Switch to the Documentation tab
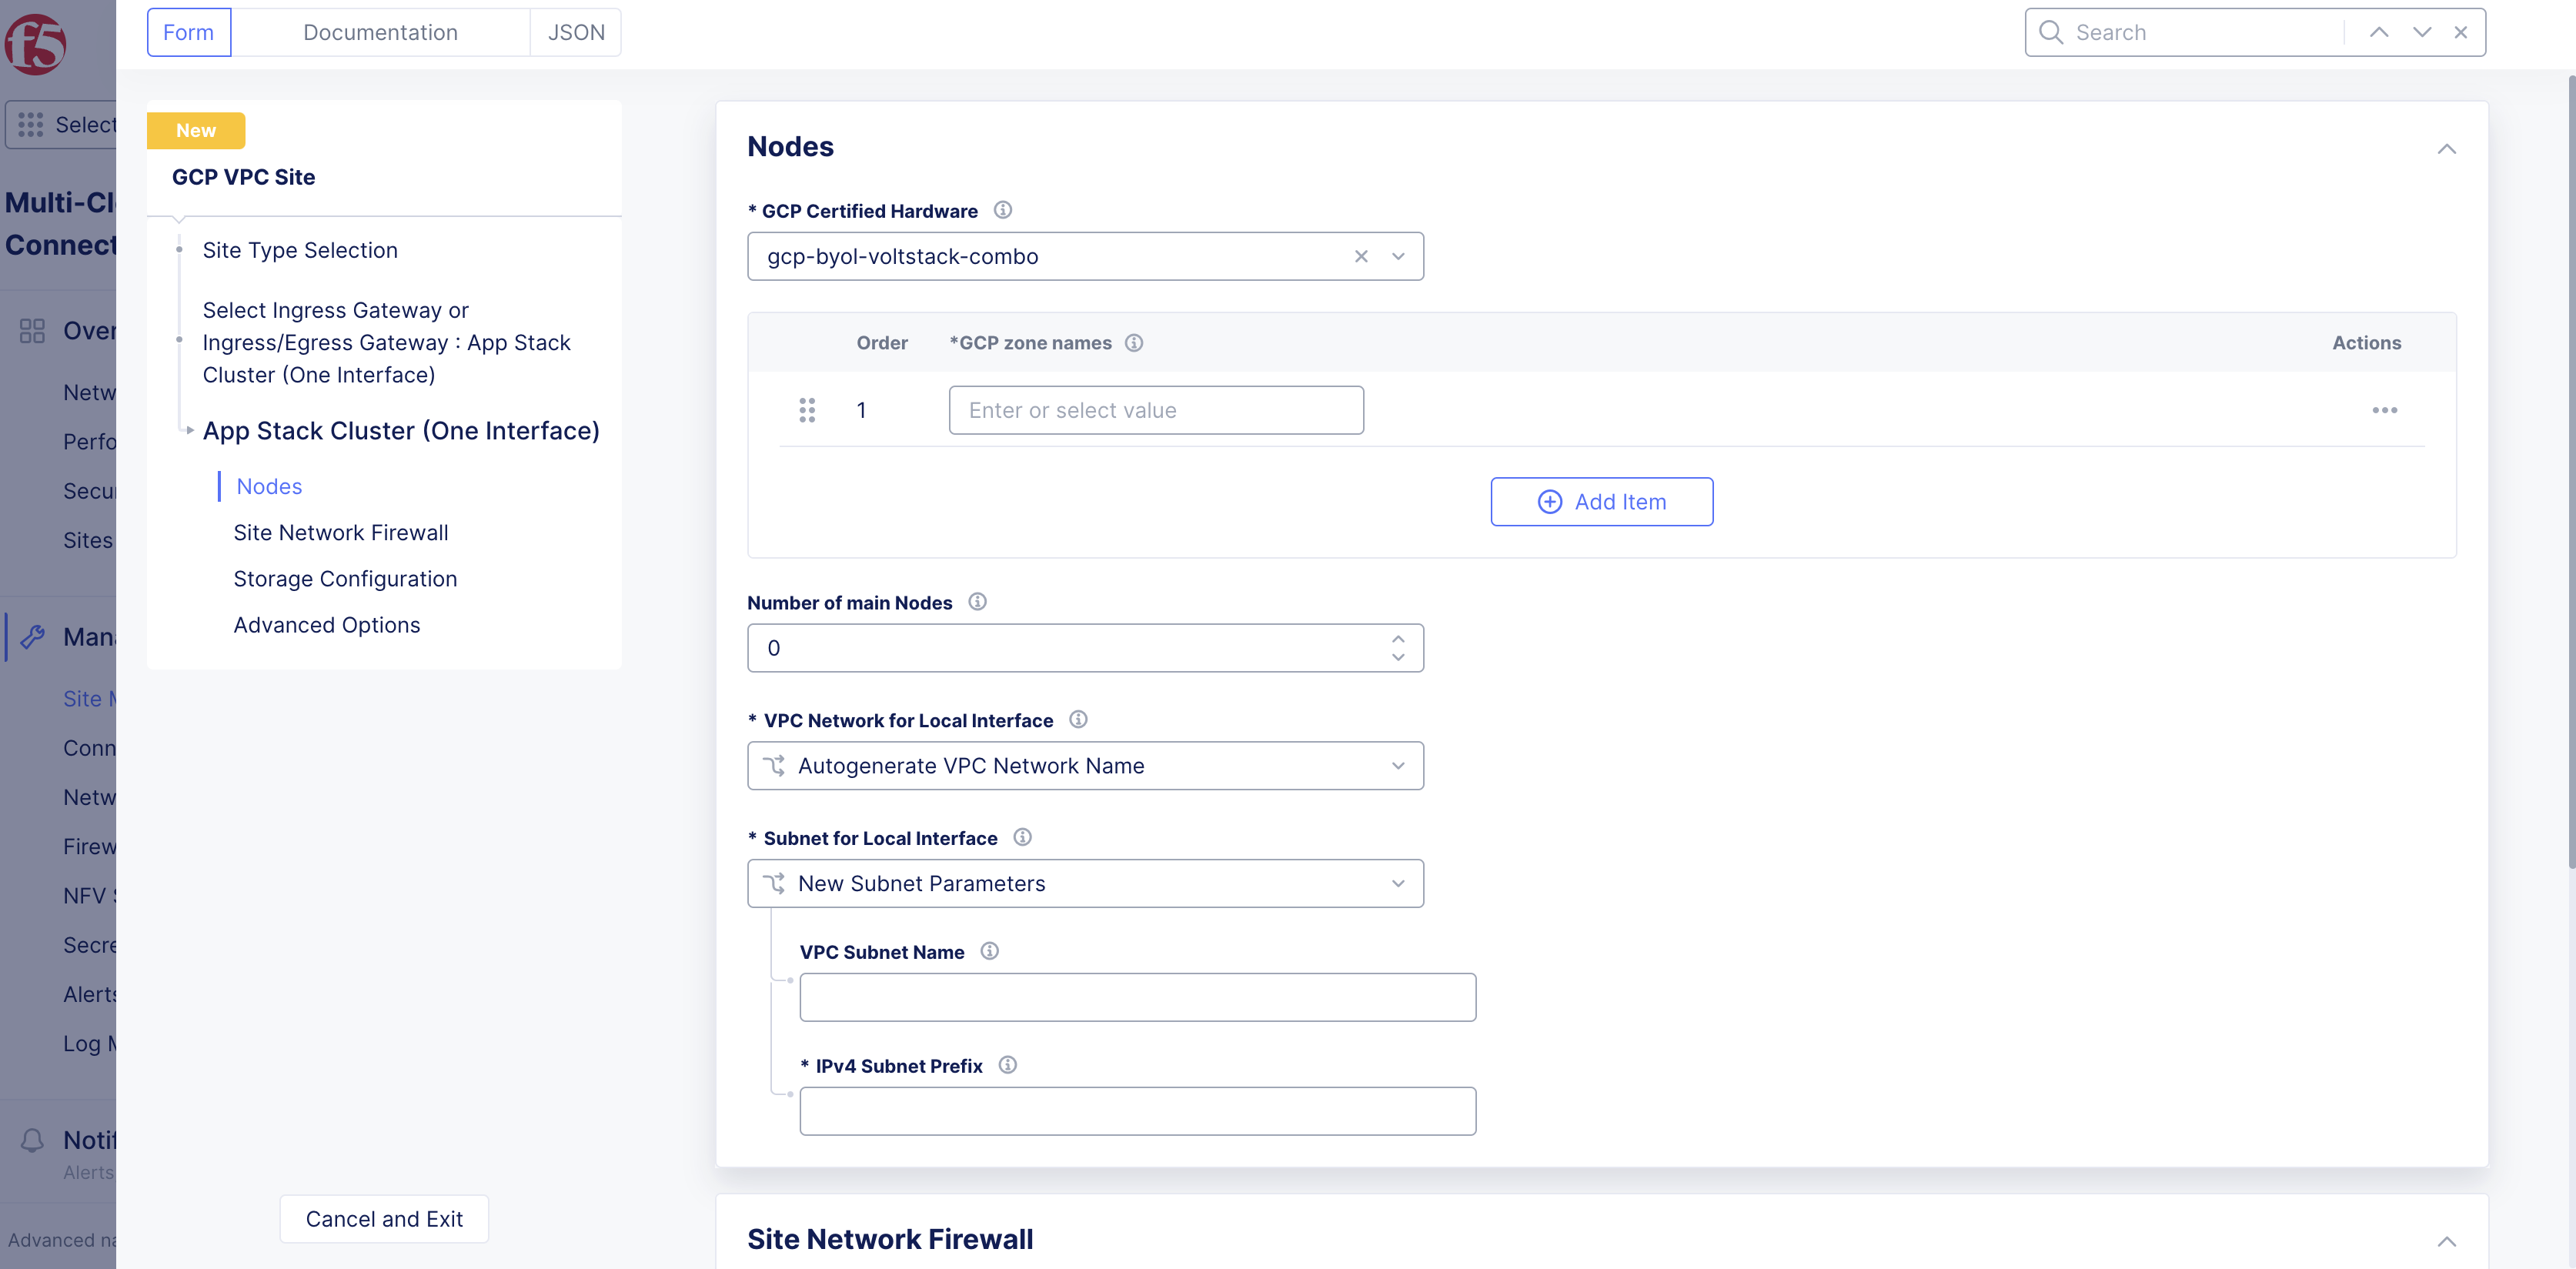 click(x=381, y=32)
